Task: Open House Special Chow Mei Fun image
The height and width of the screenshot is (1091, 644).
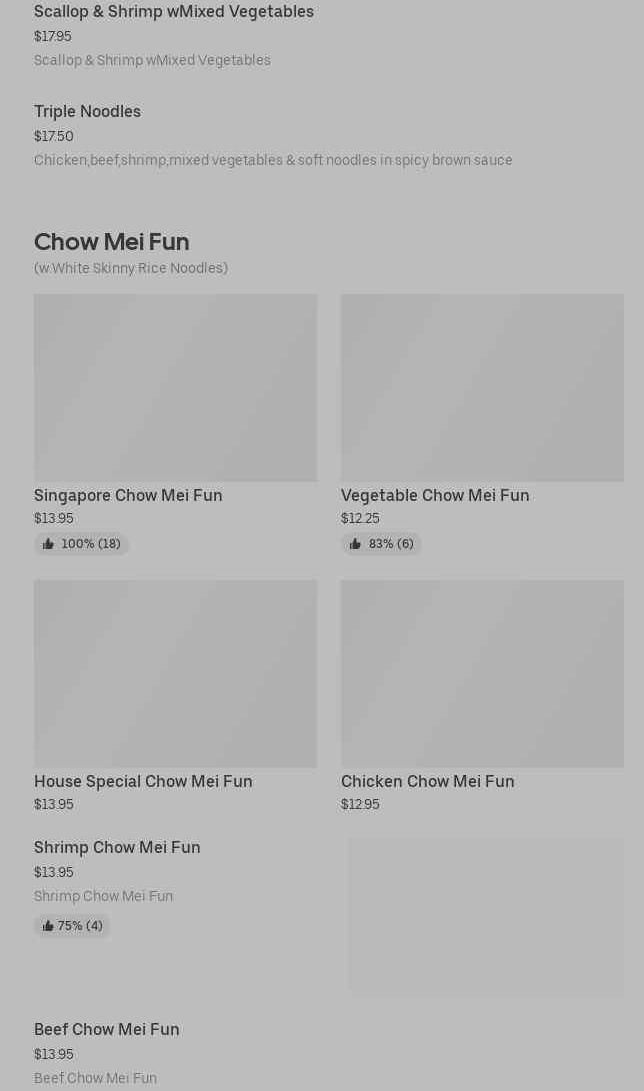Action: (x=175, y=673)
